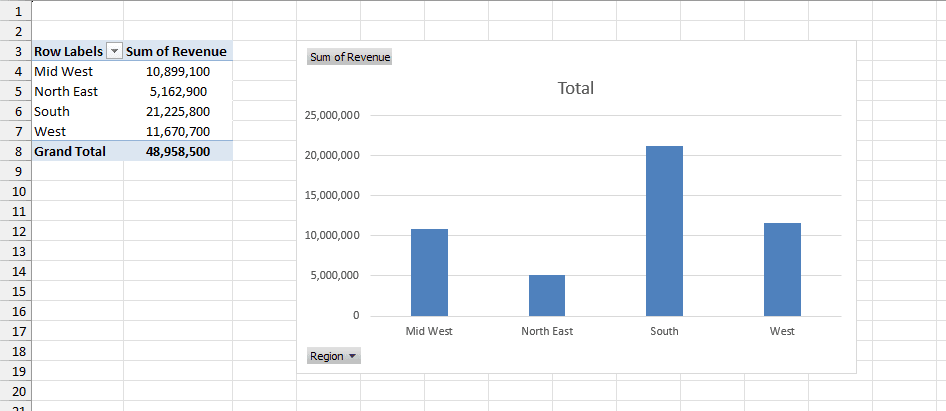946x411 pixels.
Task: Select the grand total value 48,958,500
Action: (178, 151)
